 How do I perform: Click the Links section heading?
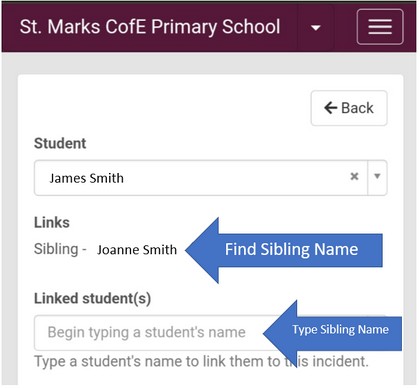coord(52,223)
